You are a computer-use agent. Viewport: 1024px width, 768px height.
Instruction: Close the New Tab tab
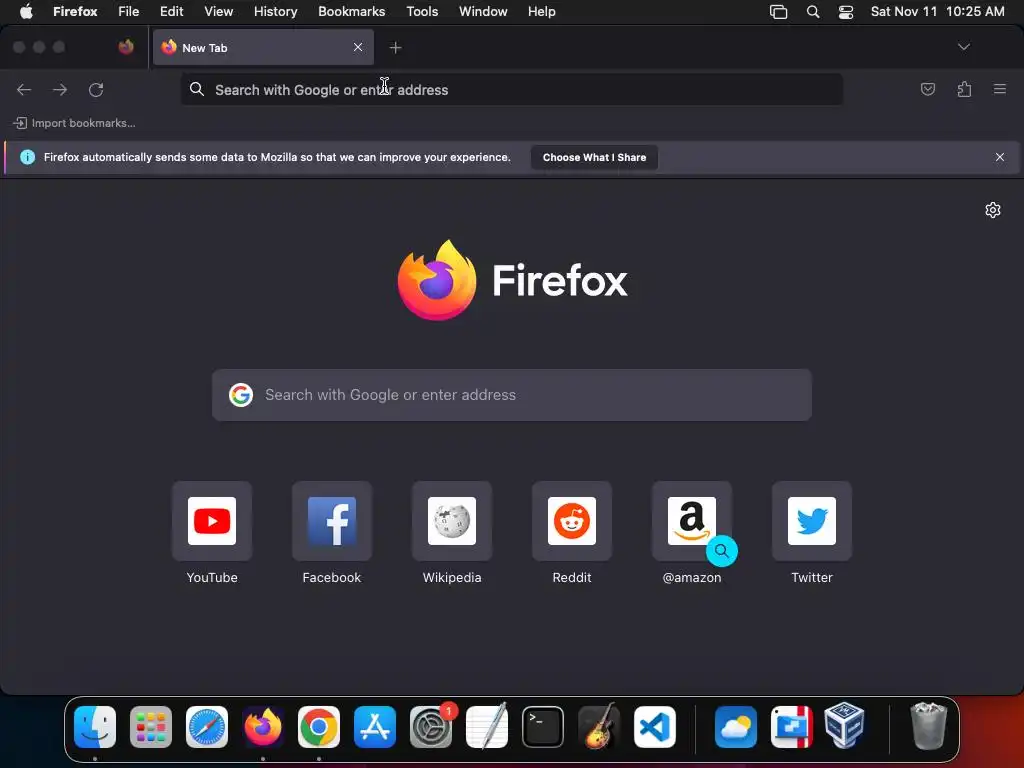point(358,47)
